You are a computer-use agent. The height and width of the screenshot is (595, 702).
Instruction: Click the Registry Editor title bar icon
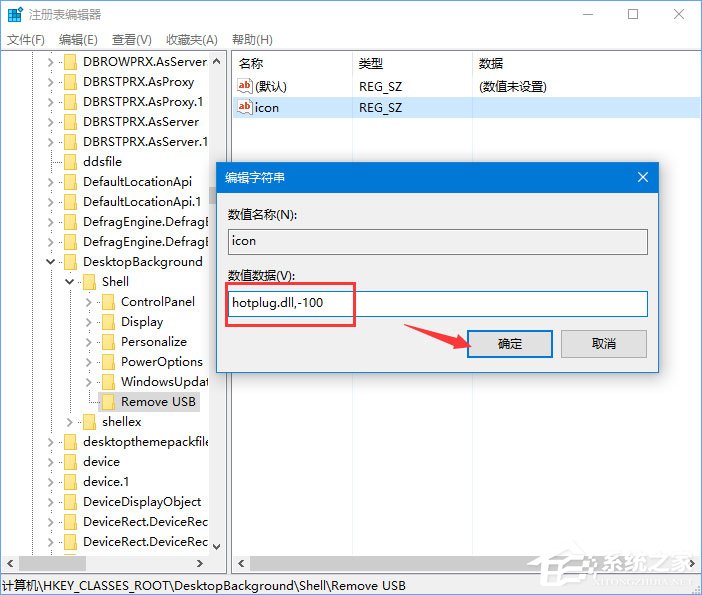[15, 14]
